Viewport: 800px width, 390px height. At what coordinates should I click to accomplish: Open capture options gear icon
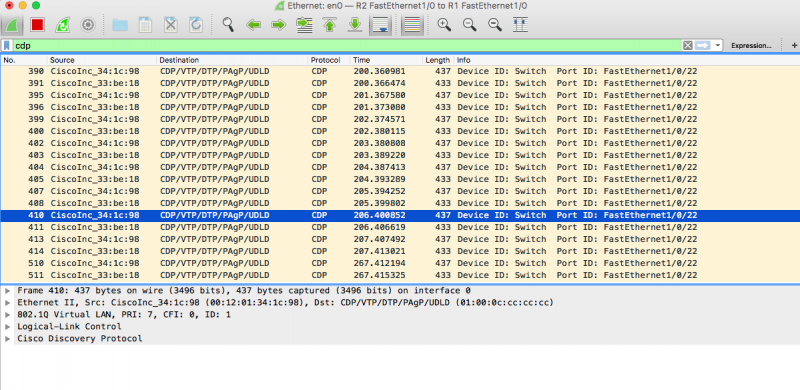click(x=88, y=25)
